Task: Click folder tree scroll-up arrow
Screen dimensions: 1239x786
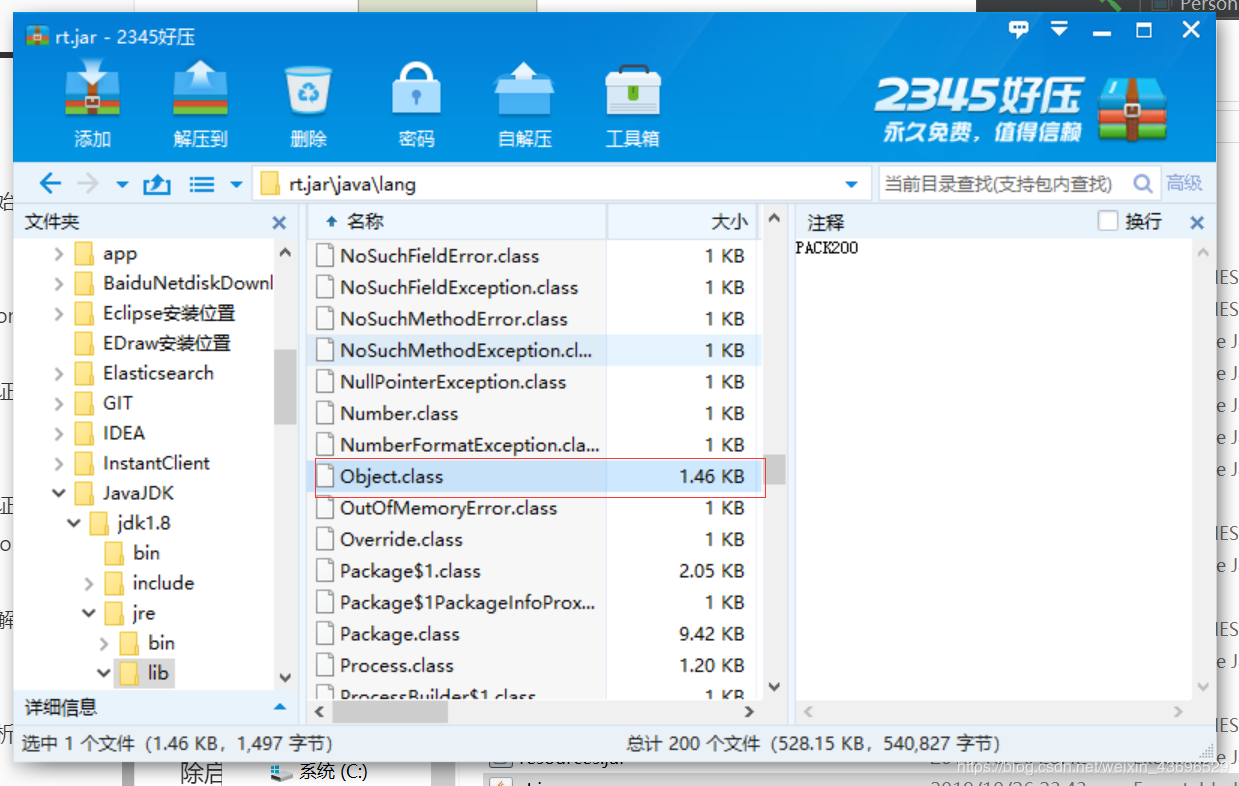Action: [x=285, y=253]
